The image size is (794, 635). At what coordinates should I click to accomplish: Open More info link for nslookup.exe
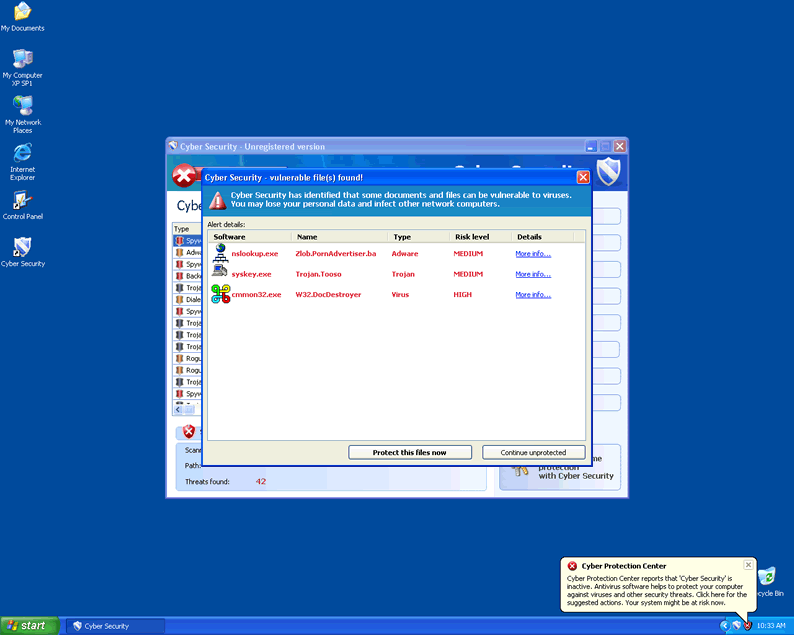point(533,254)
